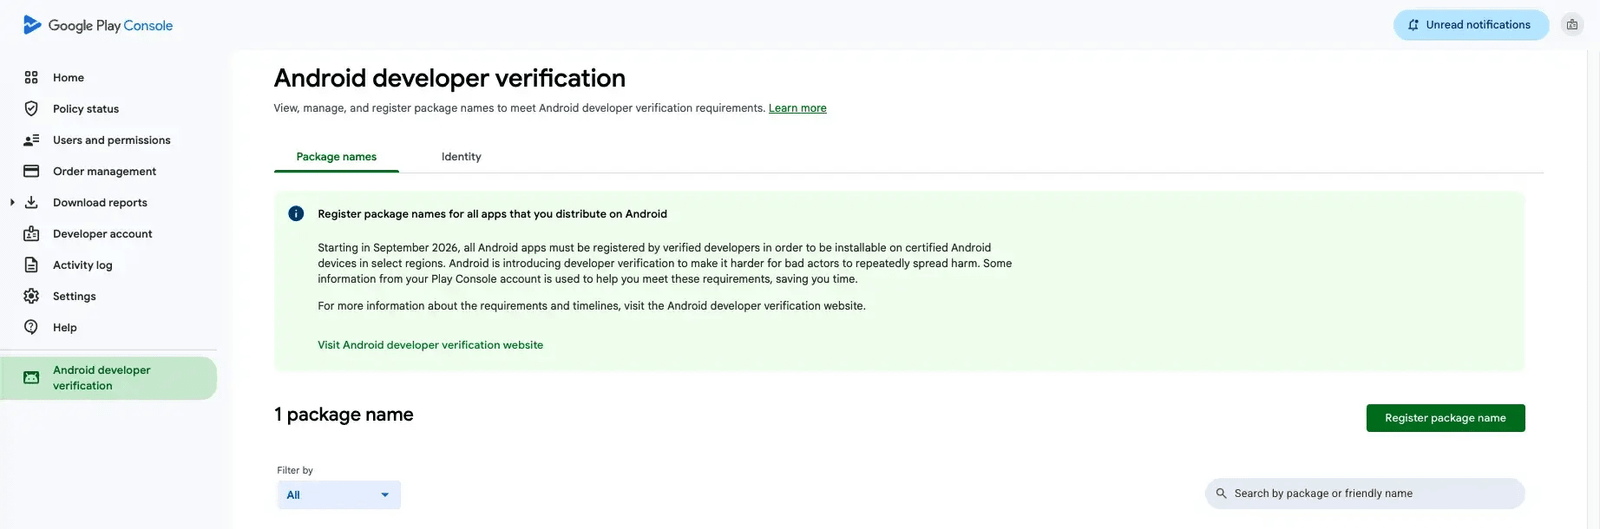
Task: Click the Policy status shield icon
Action: pos(31,108)
